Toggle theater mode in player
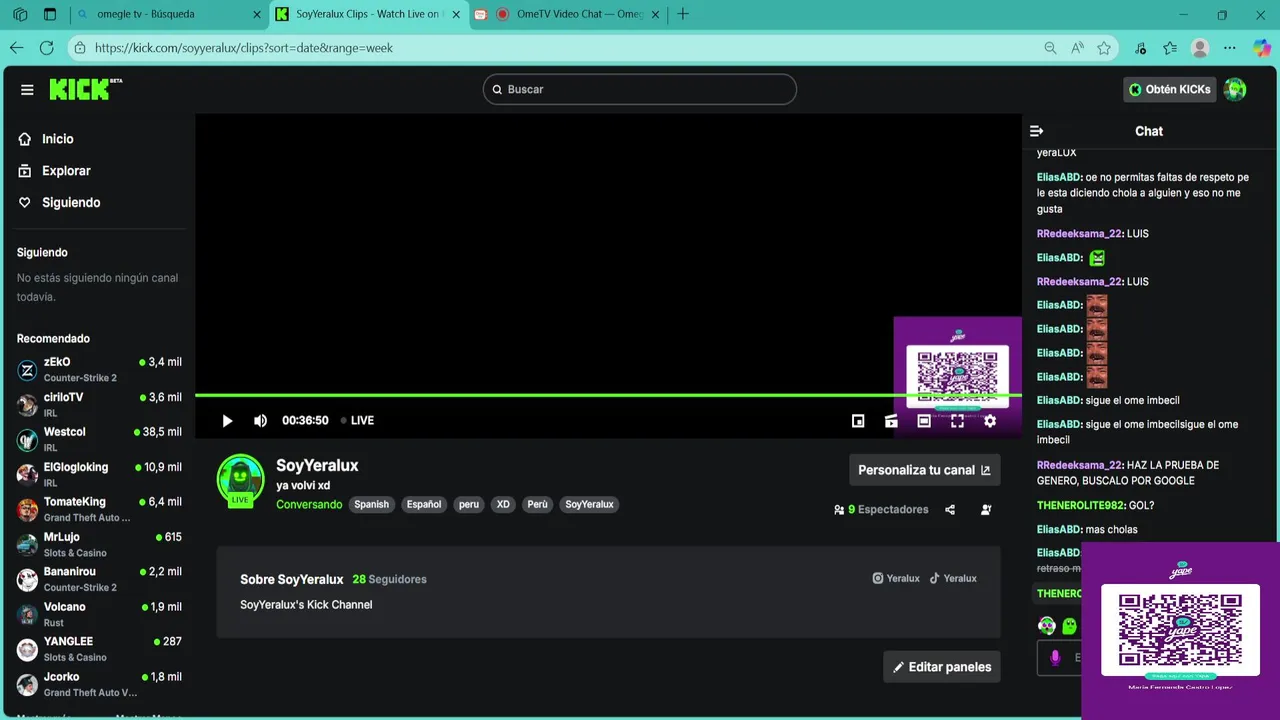Screen dimensions: 1280x720 [x=924, y=421]
